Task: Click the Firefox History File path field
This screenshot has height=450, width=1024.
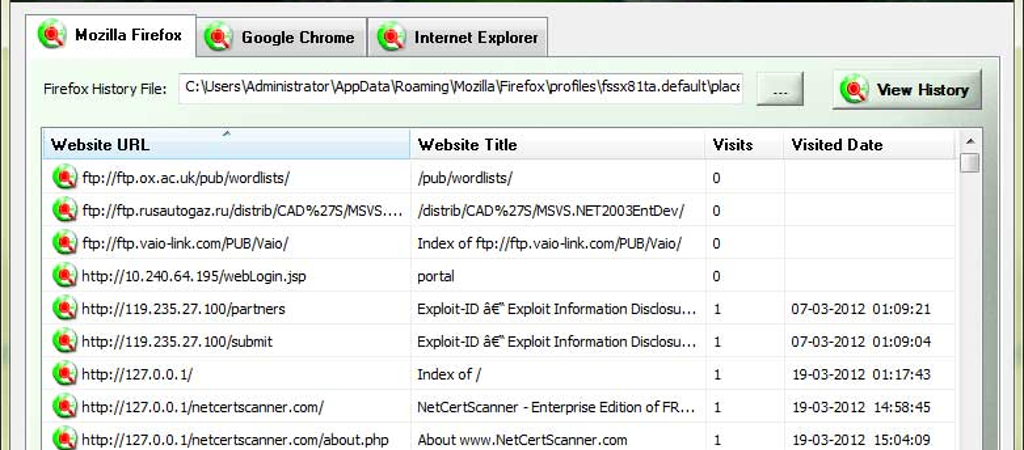Action: coord(460,88)
